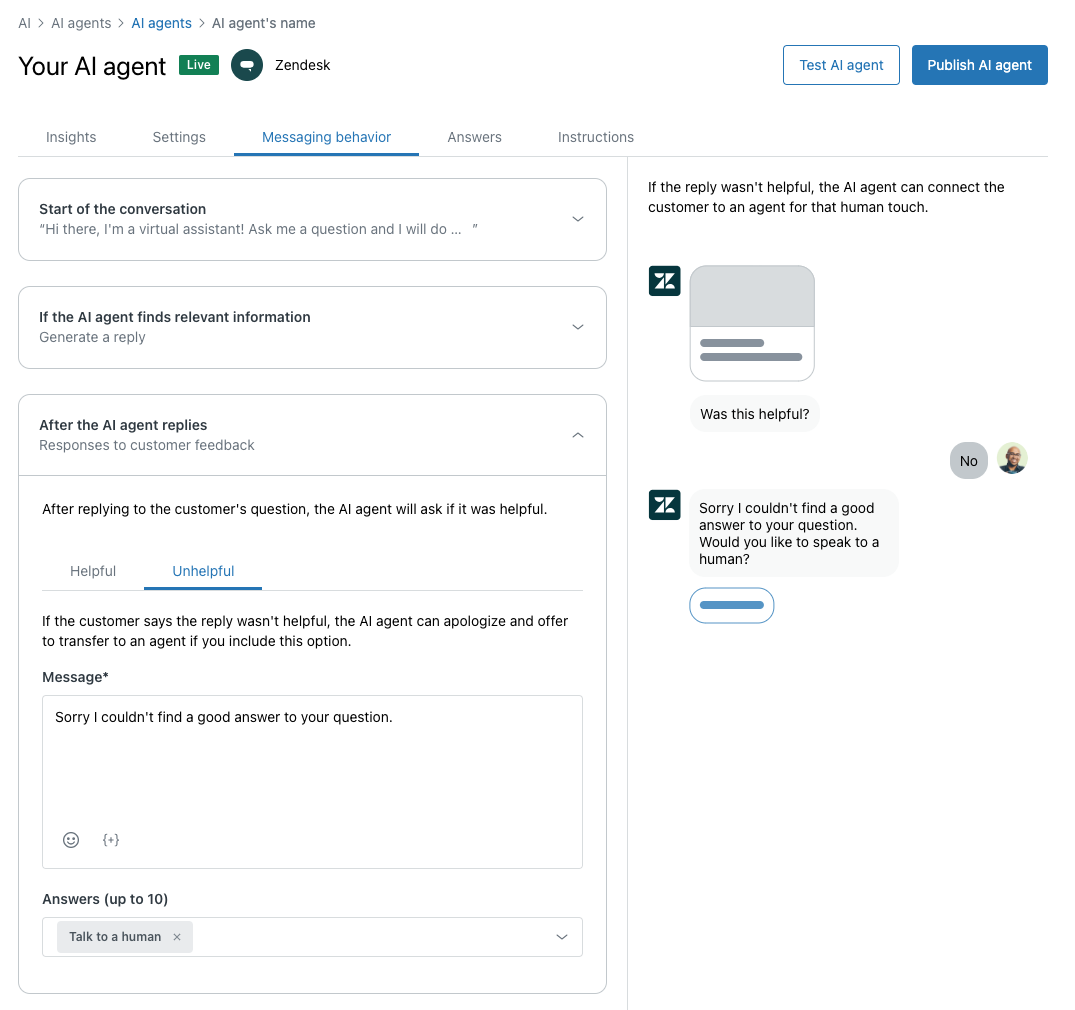
Task: Remove the 'Talk to a human' tag
Action: [x=177, y=937]
